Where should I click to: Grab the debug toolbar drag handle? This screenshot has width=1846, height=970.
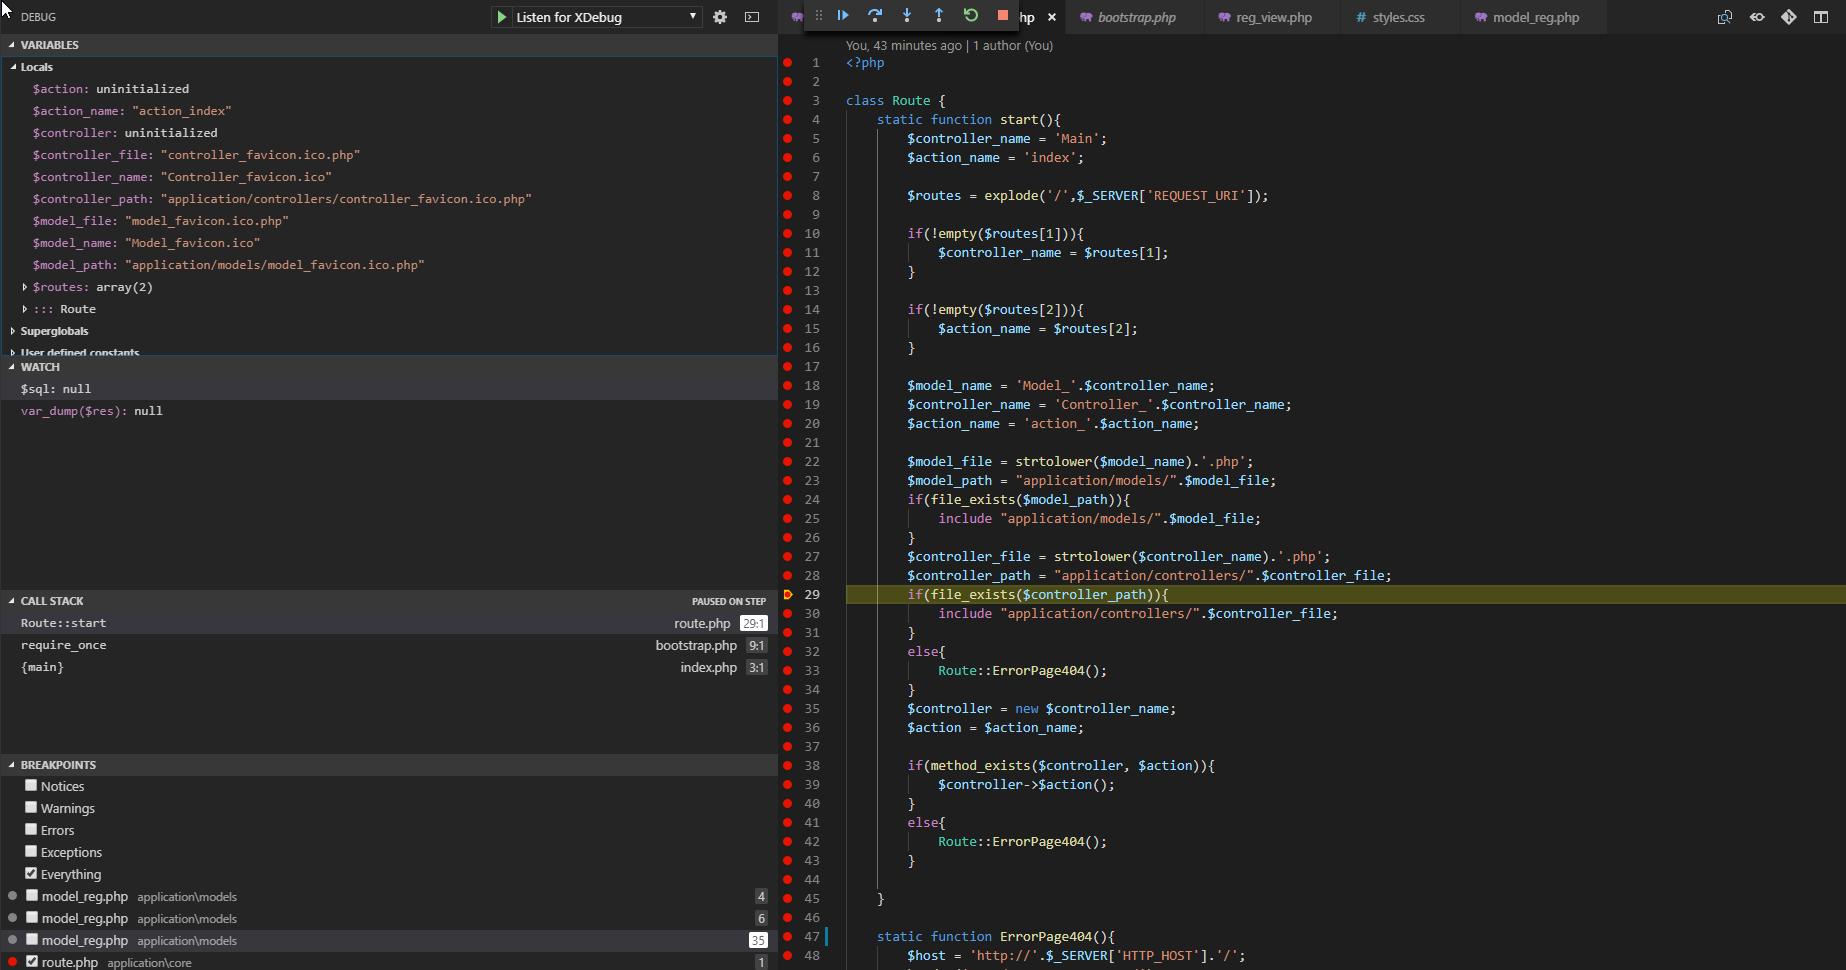click(x=819, y=16)
